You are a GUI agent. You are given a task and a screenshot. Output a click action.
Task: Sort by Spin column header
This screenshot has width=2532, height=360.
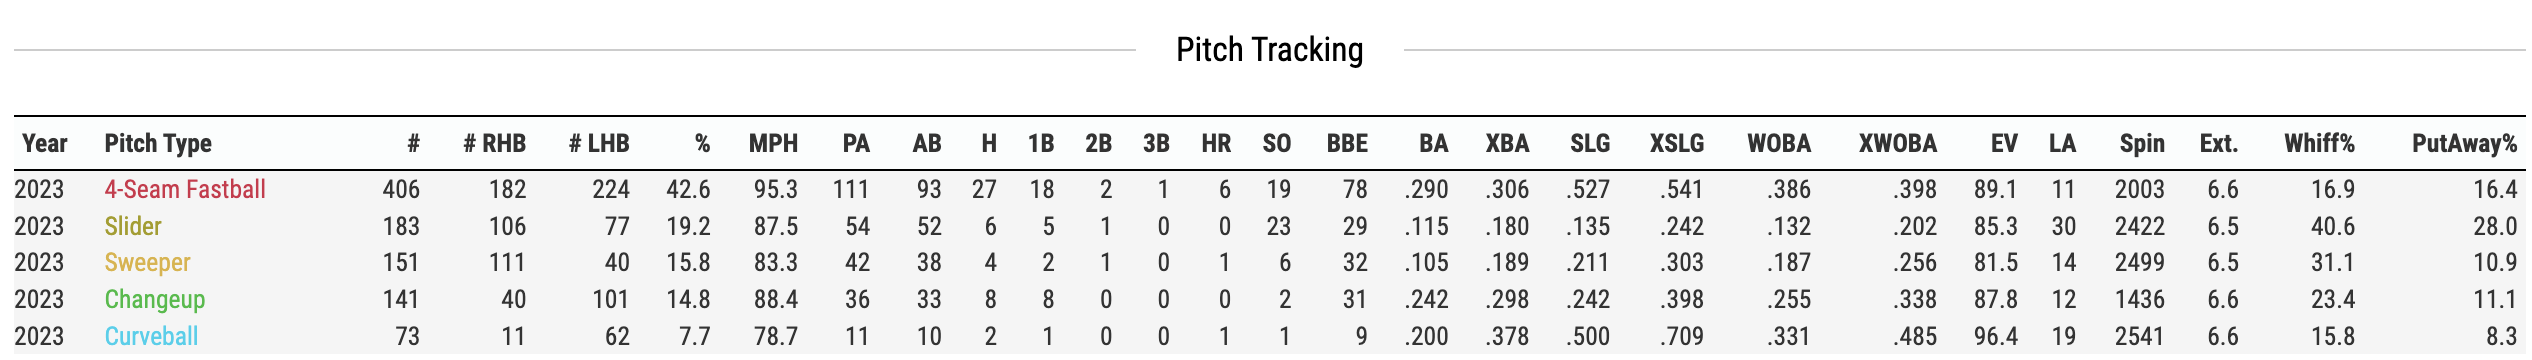(2142, 143)
